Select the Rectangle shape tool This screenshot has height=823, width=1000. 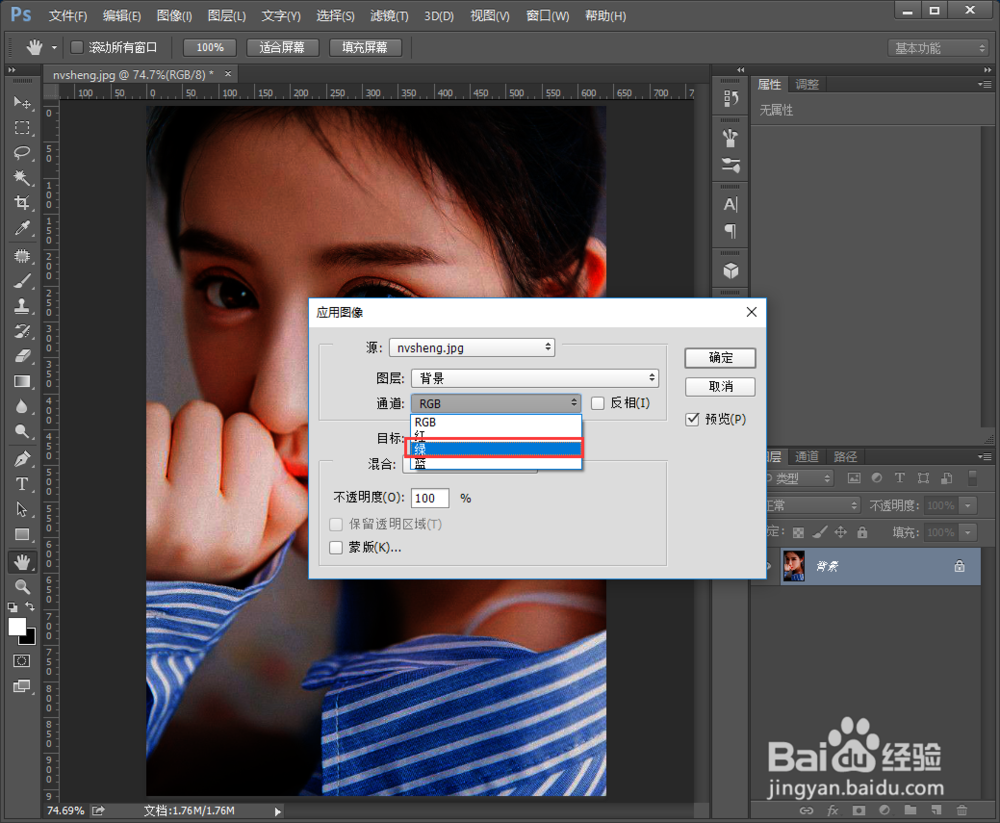click(x=22, y=535)
